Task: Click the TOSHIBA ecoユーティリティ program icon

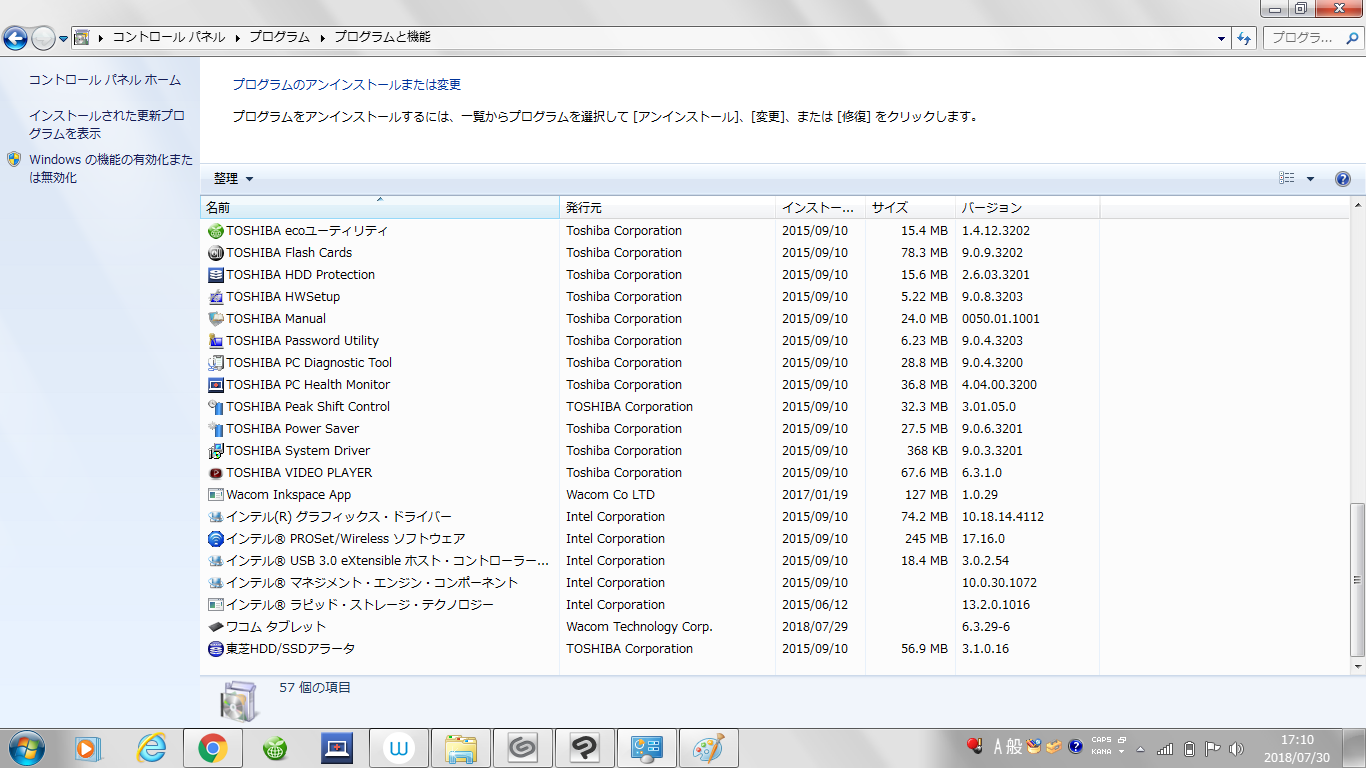Action: point(216,231)
